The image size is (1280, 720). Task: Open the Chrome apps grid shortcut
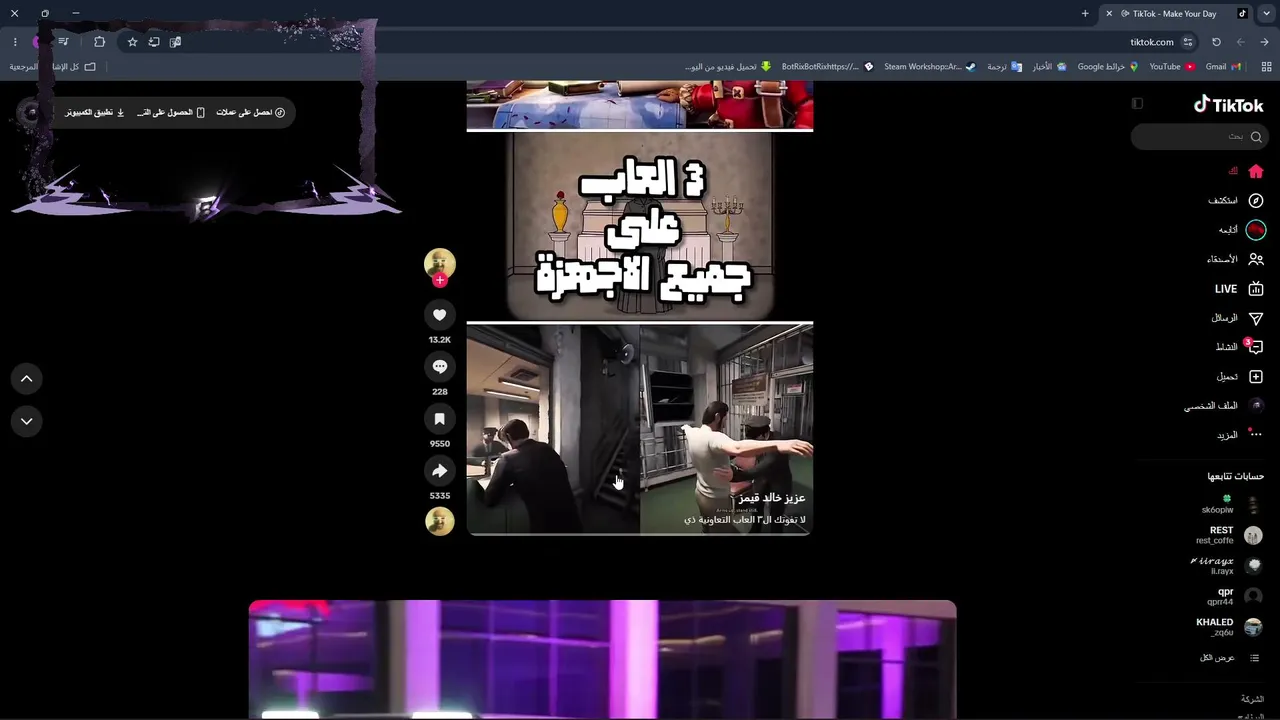1266,67
